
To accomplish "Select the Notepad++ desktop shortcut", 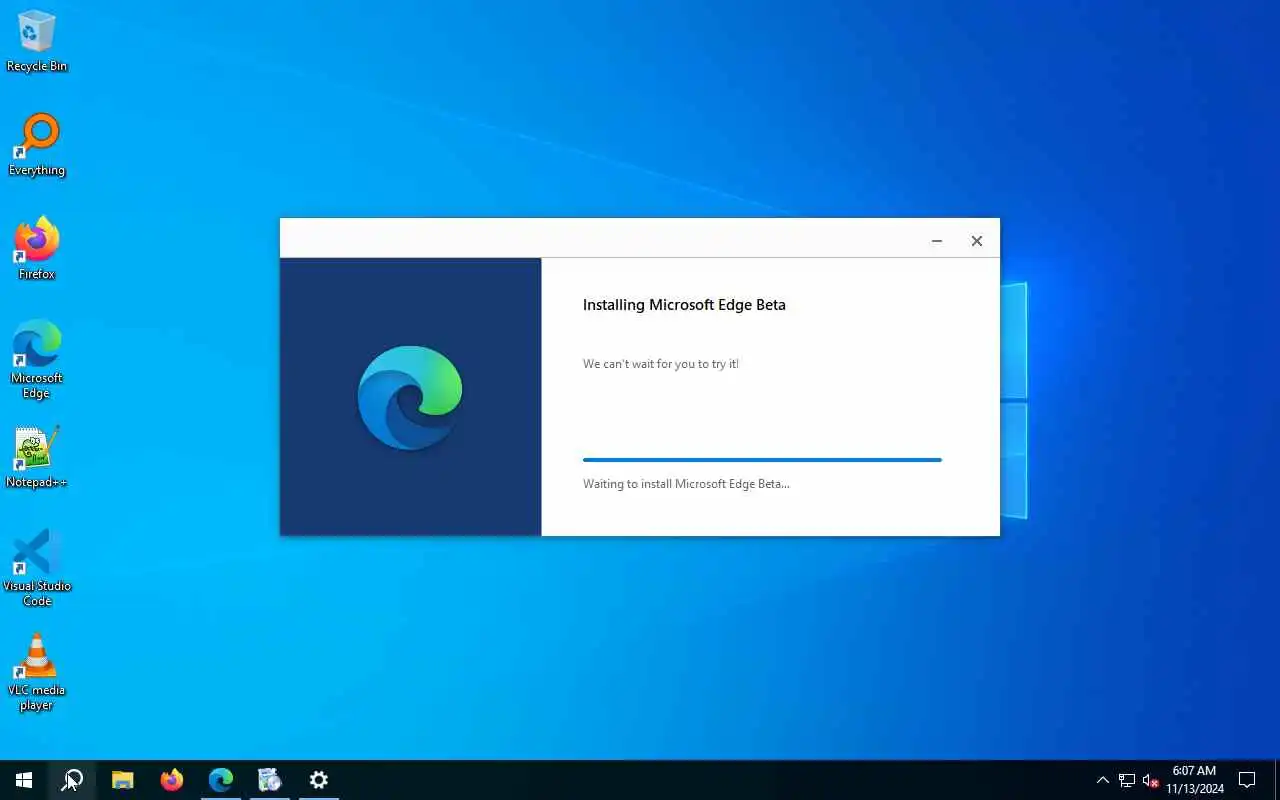I will [x=37, y=458].
